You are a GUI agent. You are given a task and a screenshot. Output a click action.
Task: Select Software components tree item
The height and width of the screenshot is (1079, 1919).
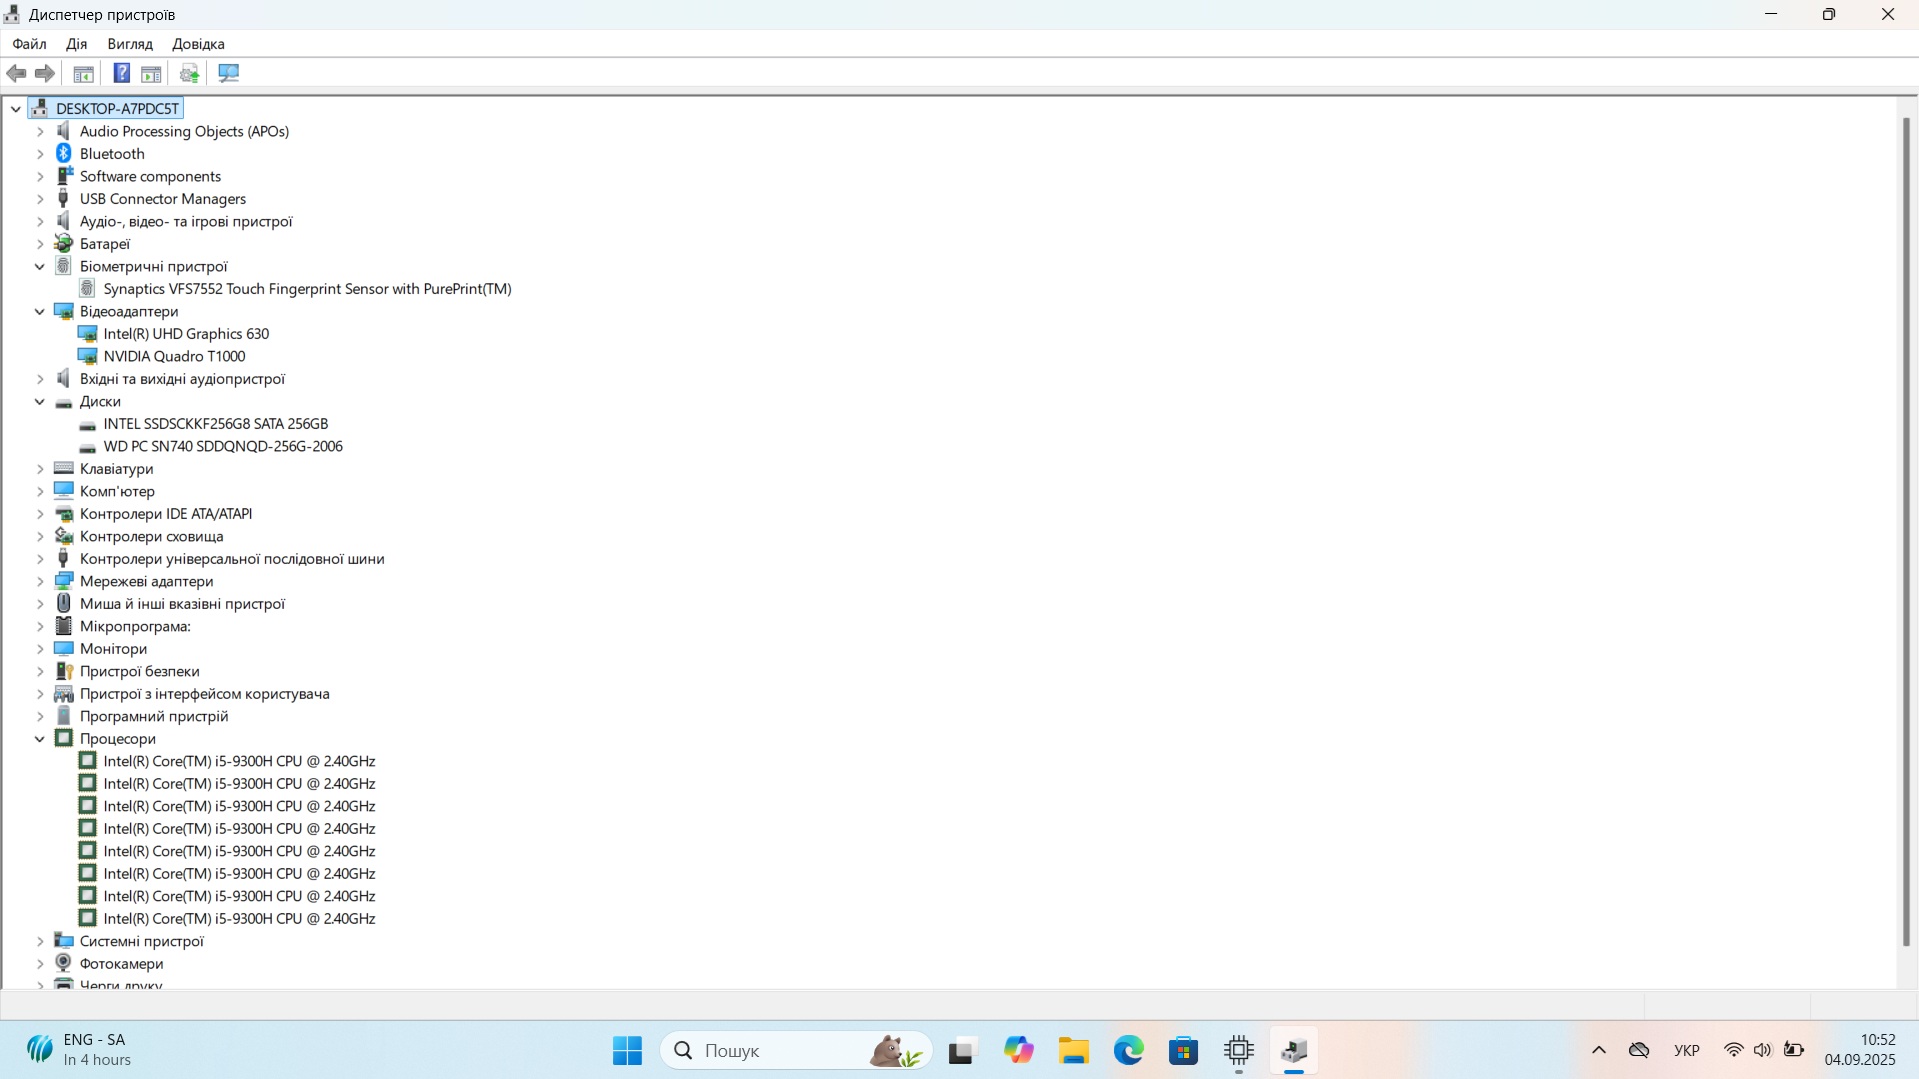[150, 176]
